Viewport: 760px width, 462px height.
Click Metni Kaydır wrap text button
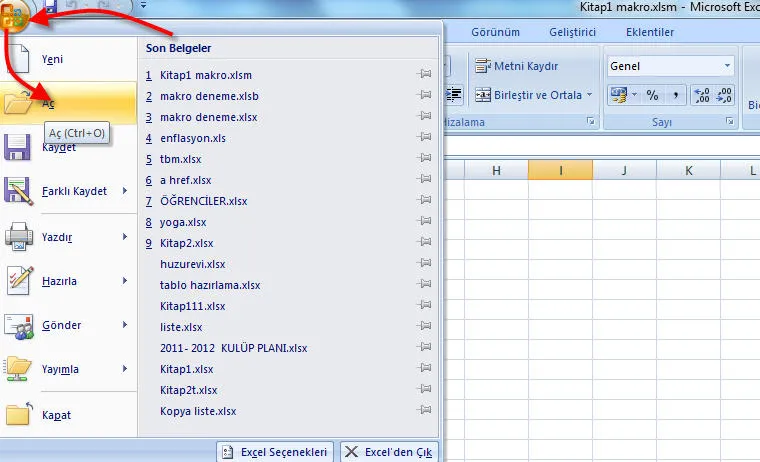pyautogui.click(x=518, y=66)
